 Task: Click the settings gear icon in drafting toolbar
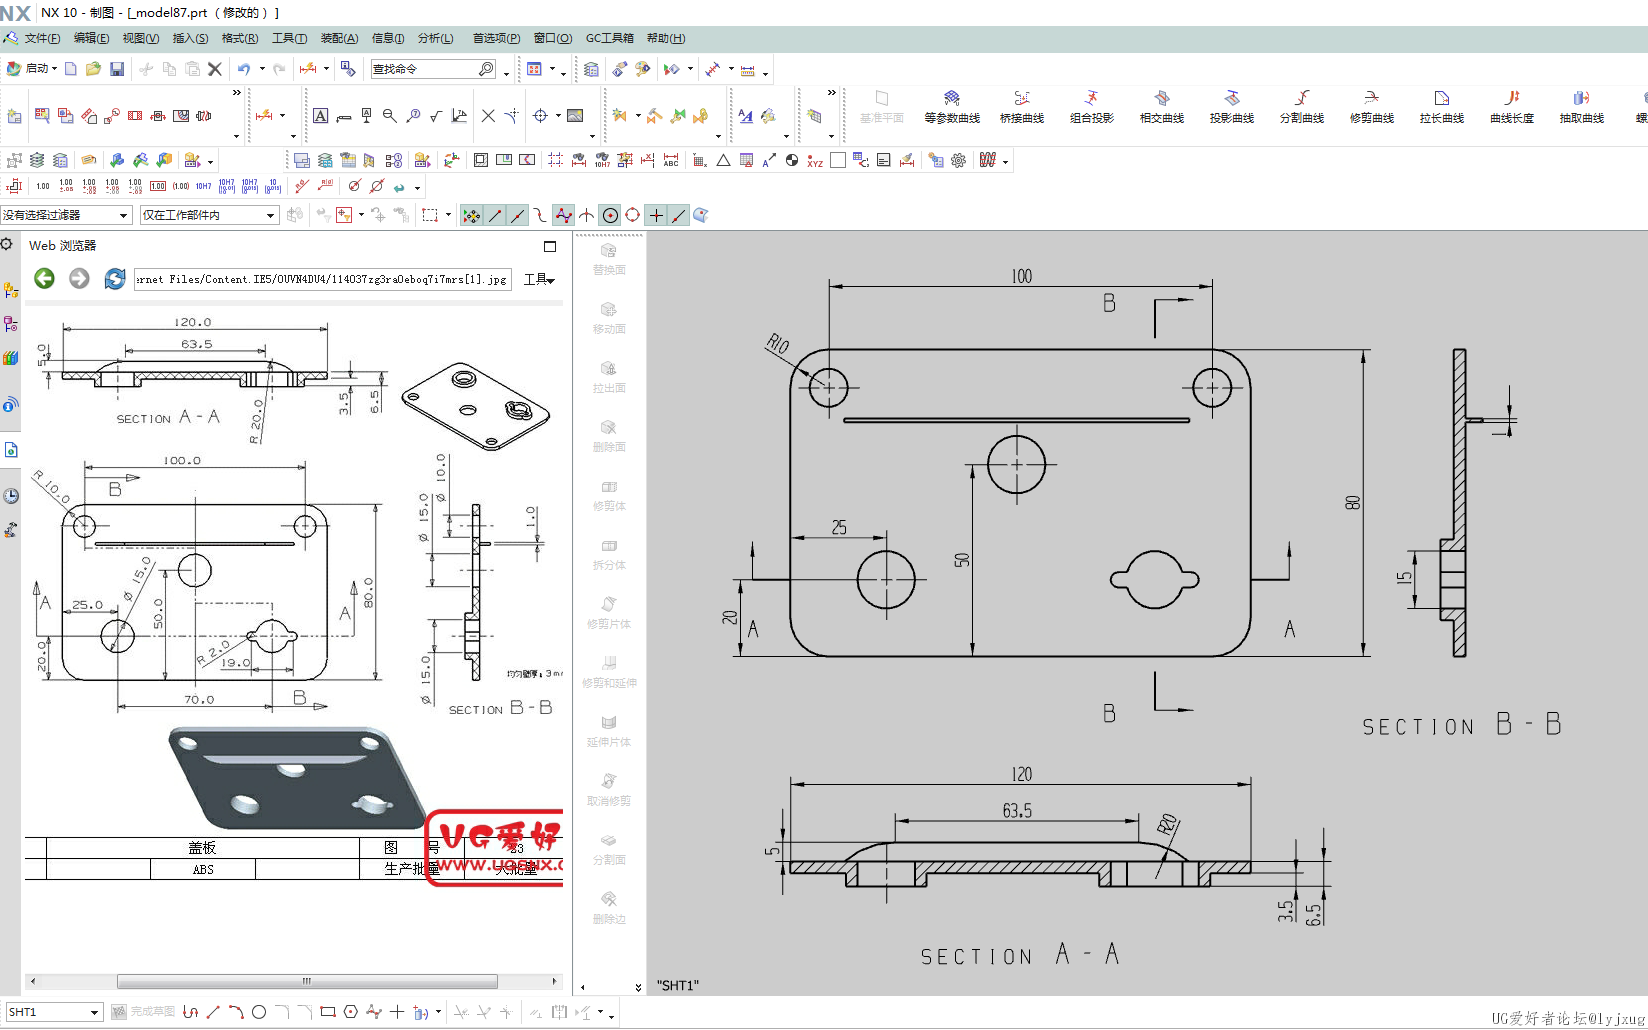pyautogui.click(x=959, y=160)
